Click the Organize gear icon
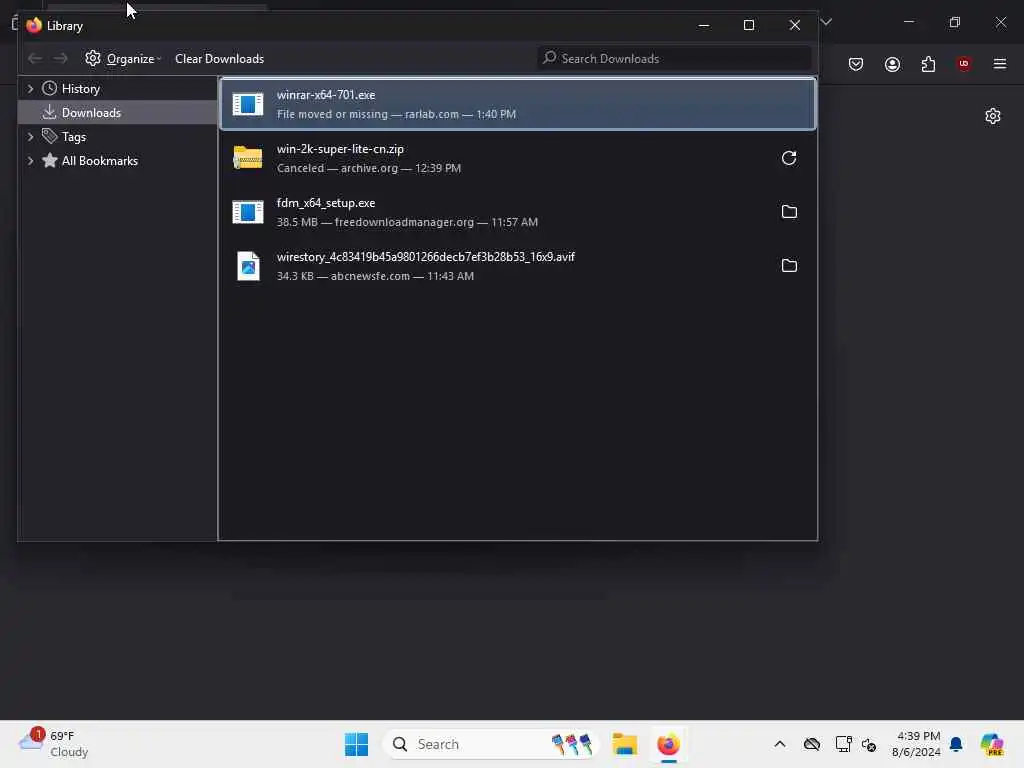1024x768 pixels. pos(93,58)
